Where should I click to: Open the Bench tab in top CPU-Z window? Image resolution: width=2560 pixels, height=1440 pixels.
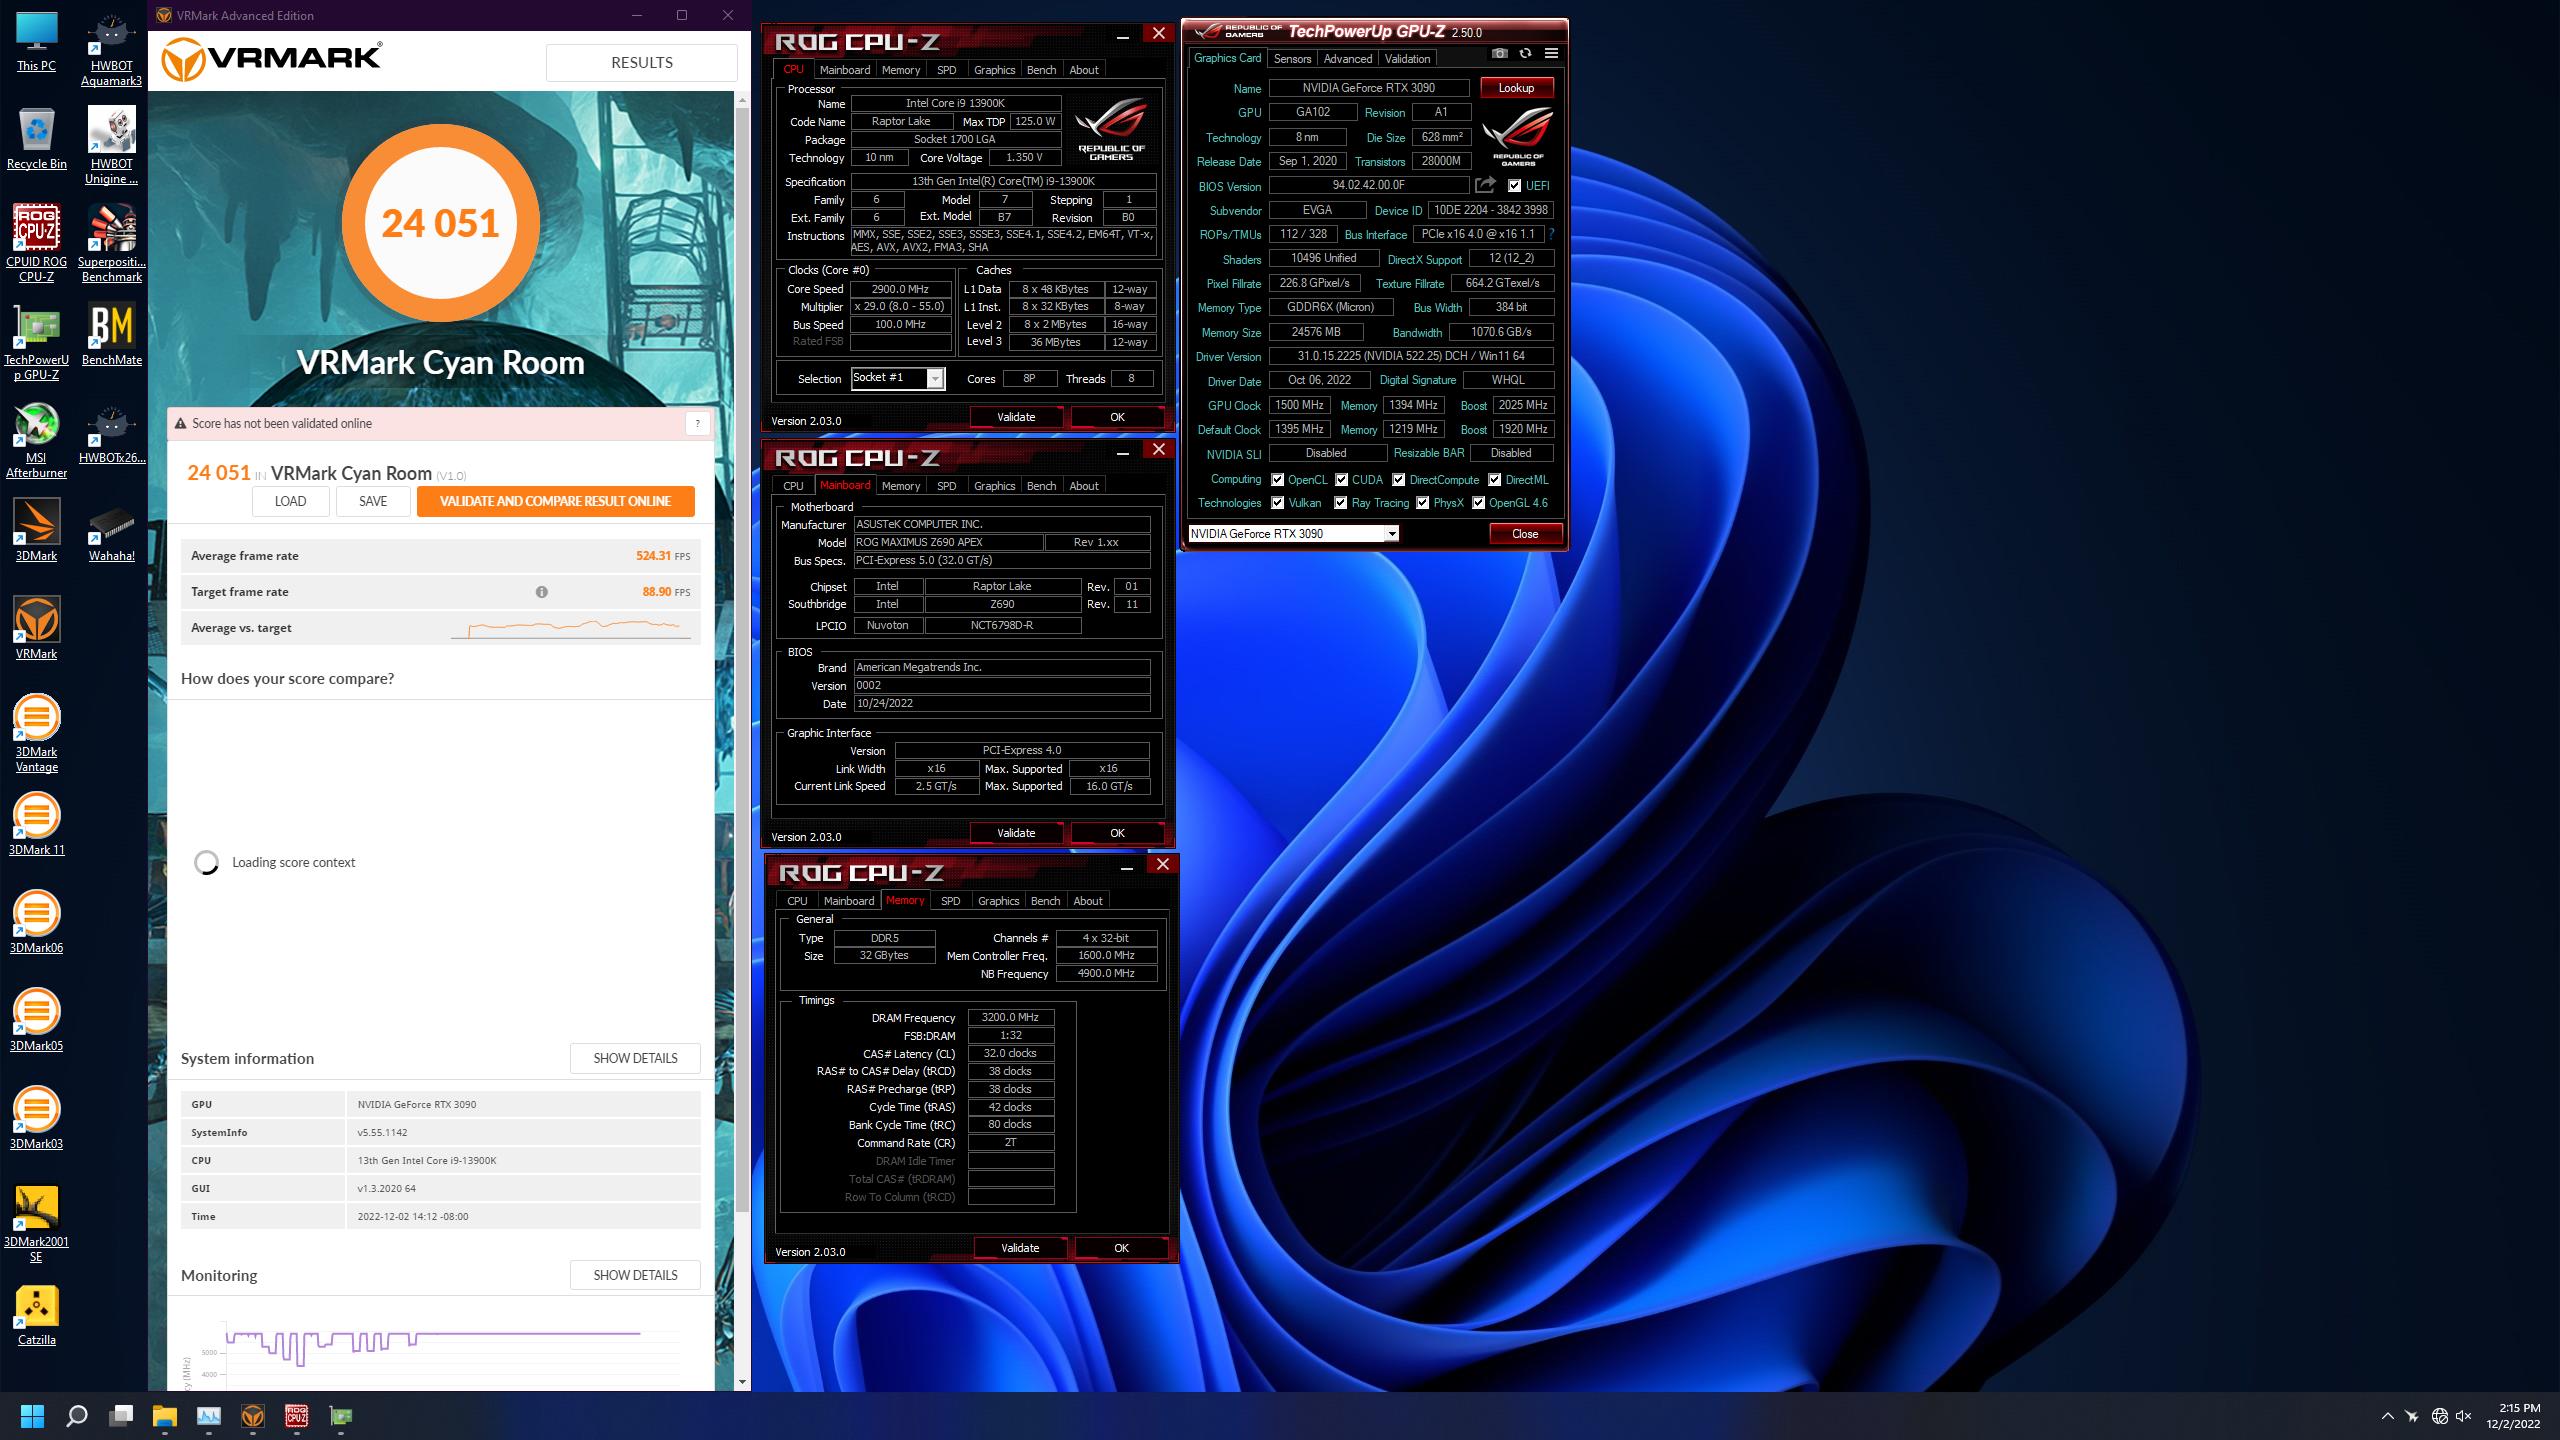[1041, 70]
